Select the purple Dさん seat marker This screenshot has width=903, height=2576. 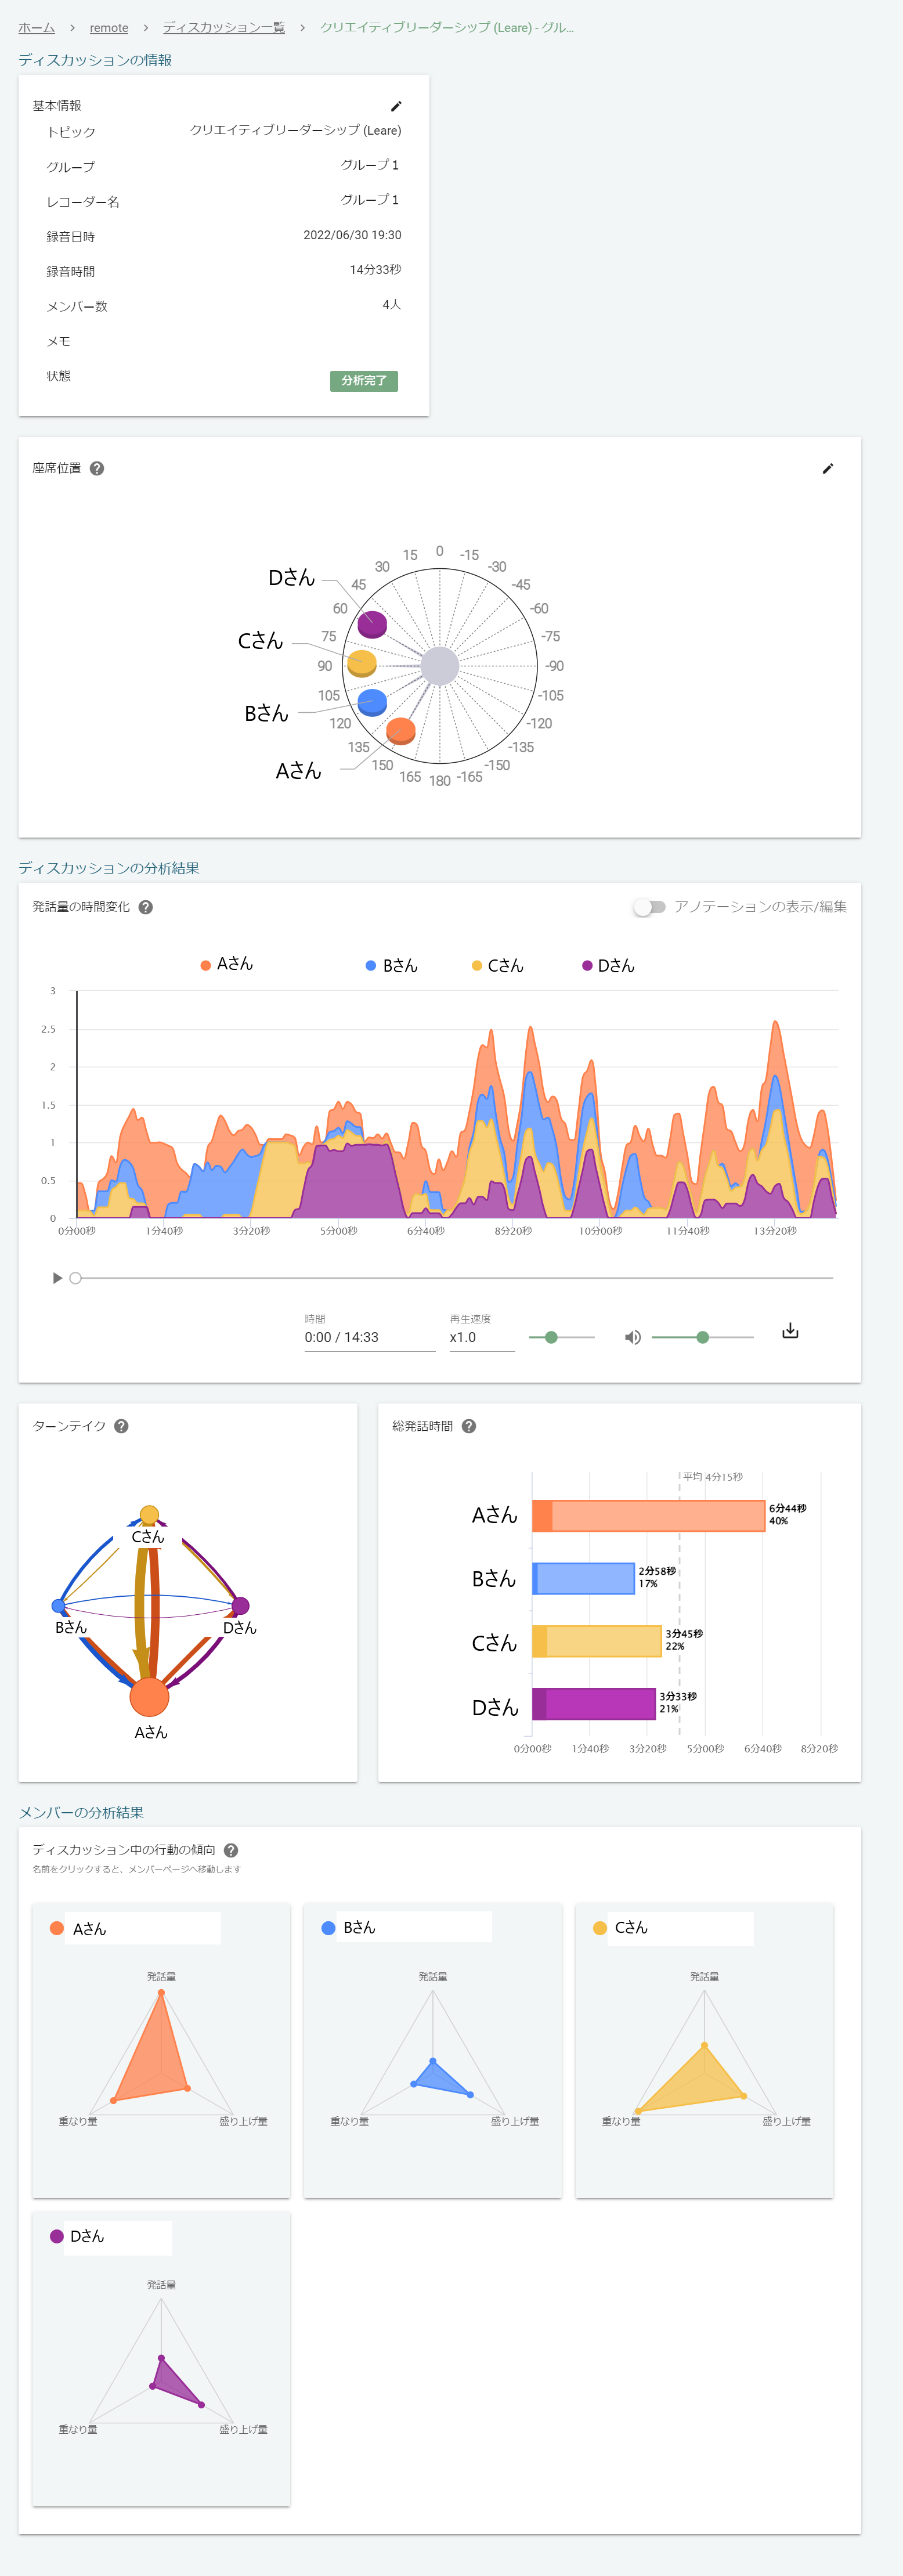[x=372, y=624]
